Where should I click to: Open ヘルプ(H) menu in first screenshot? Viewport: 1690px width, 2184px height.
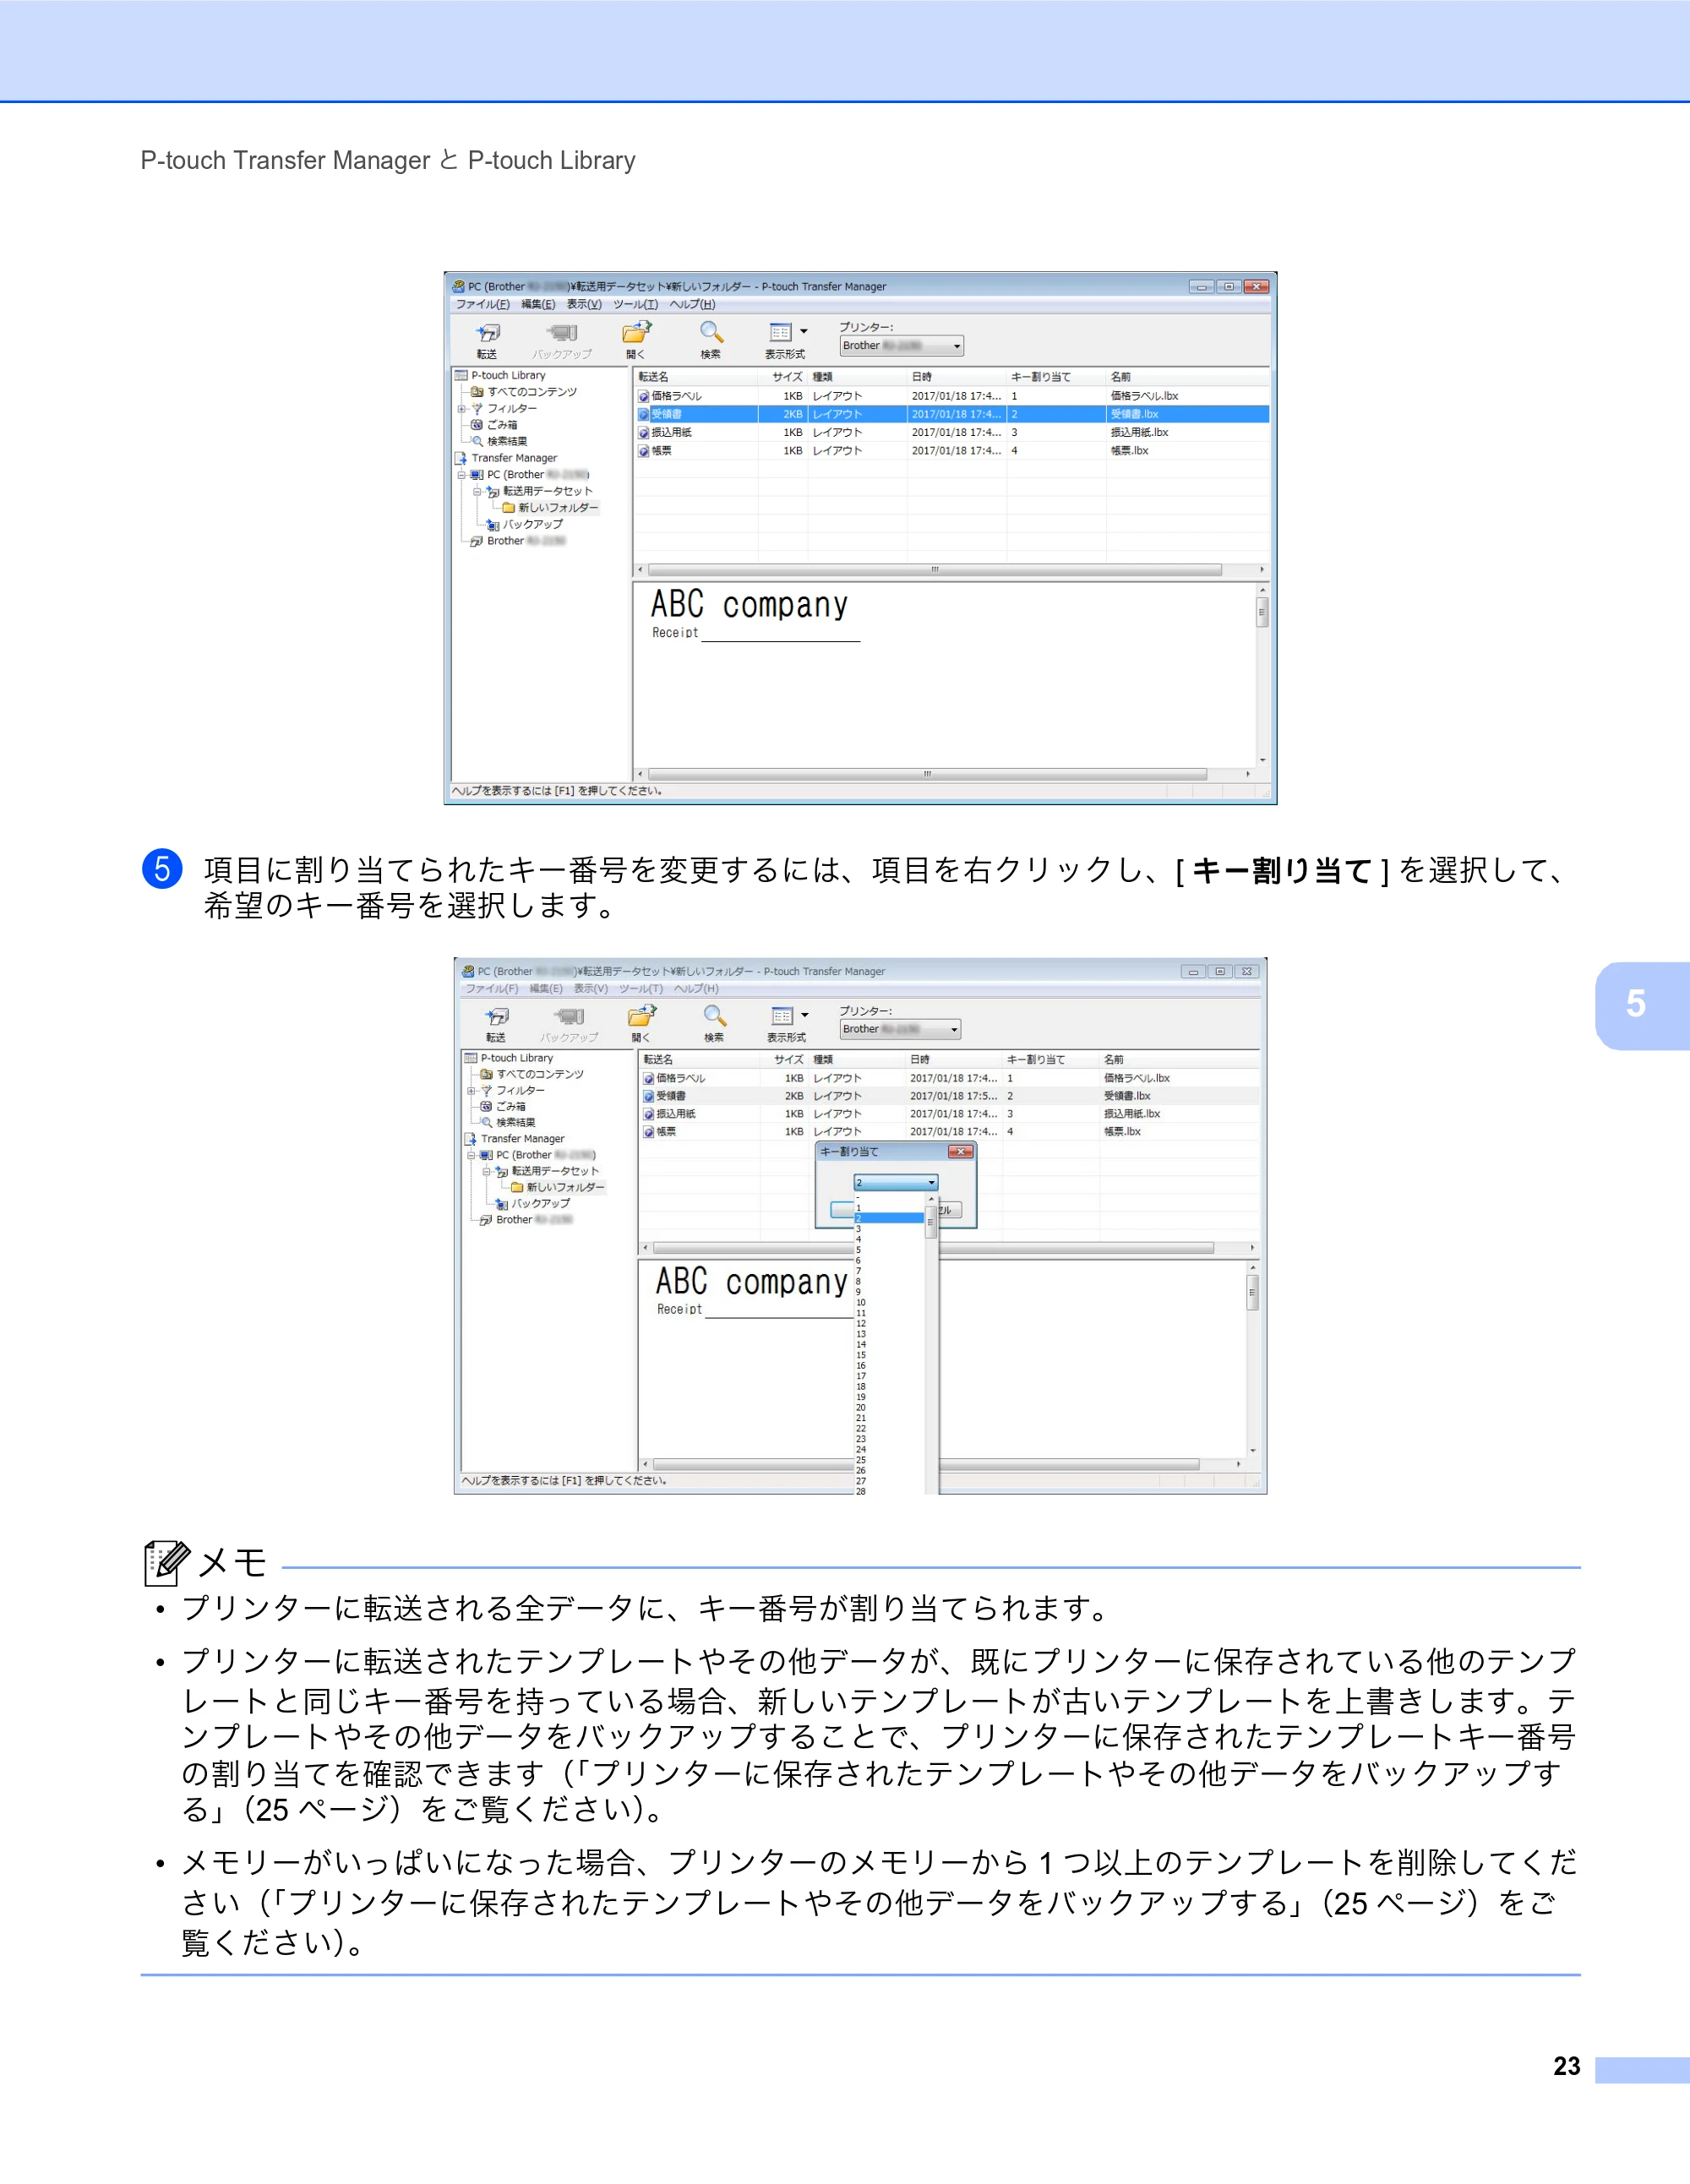[693, 305]
